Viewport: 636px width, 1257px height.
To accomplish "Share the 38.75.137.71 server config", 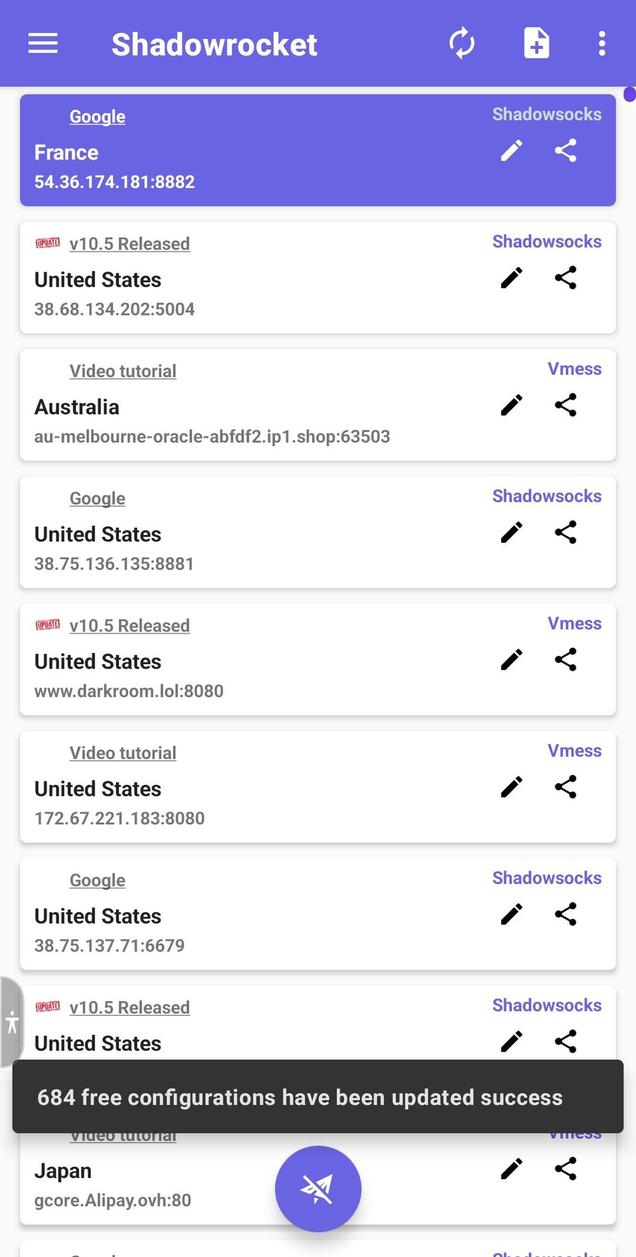I will pyautogui.click(x=565, y=914).
